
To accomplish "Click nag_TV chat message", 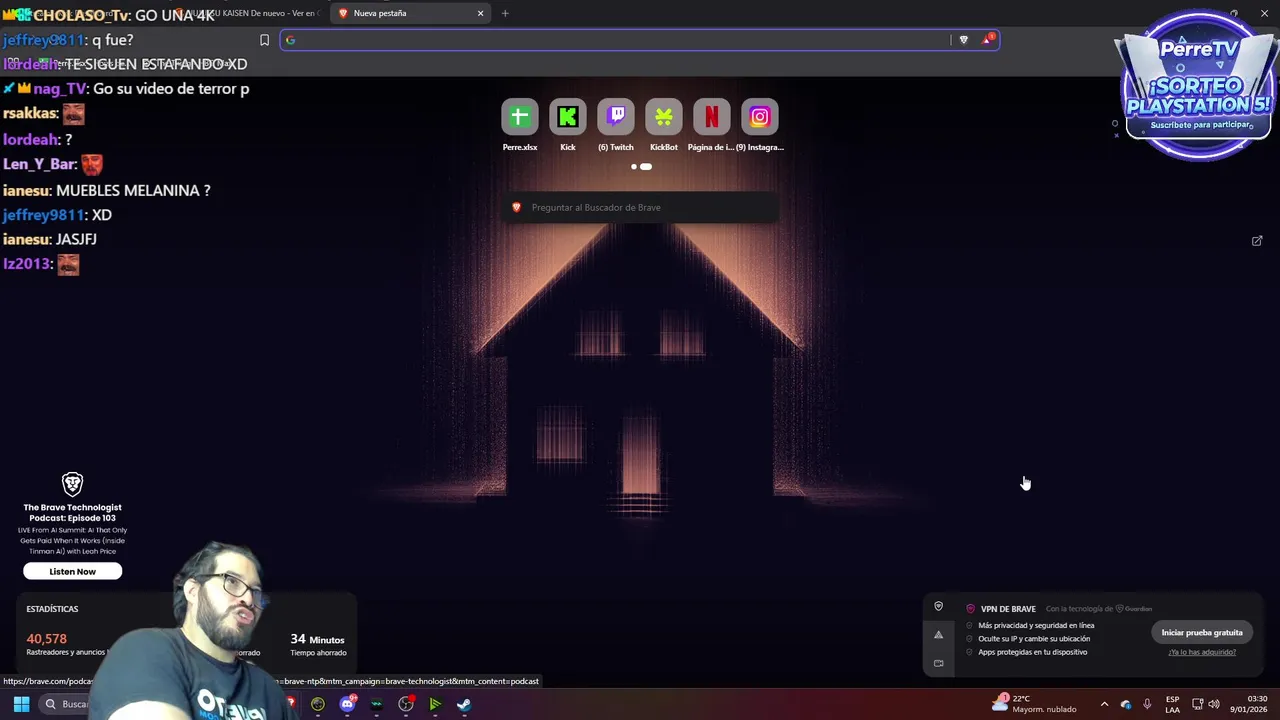I will click(126, 89).
